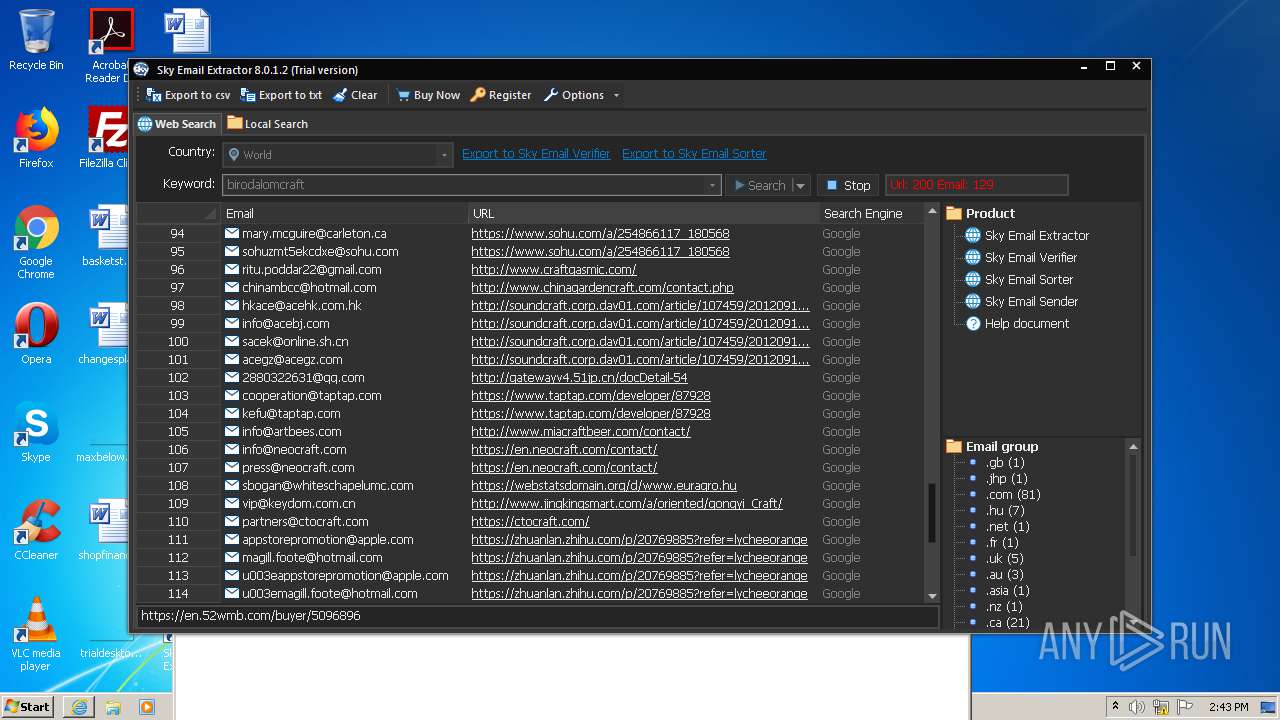1280x720 pixels.
Task: Select the .hu (7) email group
Action: click(x=1005, y=510)
